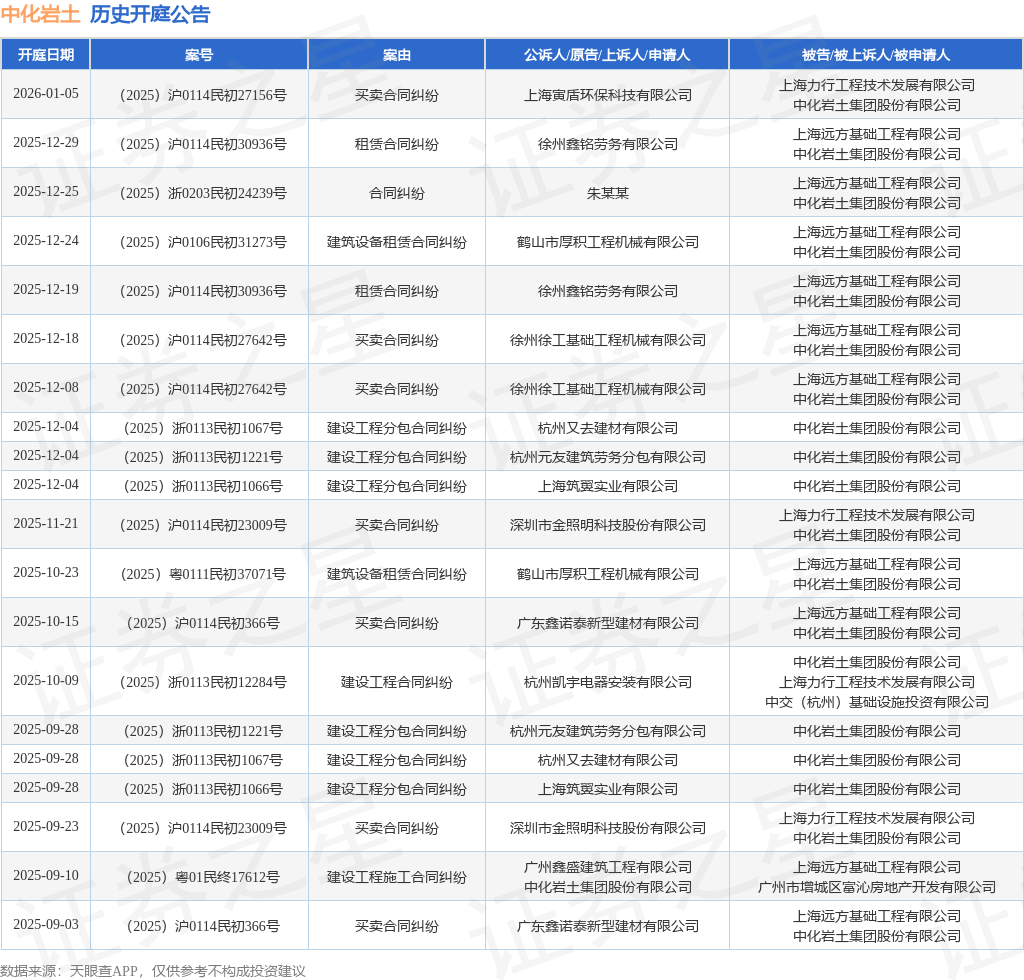Select the date 2025-12-19
The width and height of the screenshot is (1024, 980).
[x=46, y=289]
